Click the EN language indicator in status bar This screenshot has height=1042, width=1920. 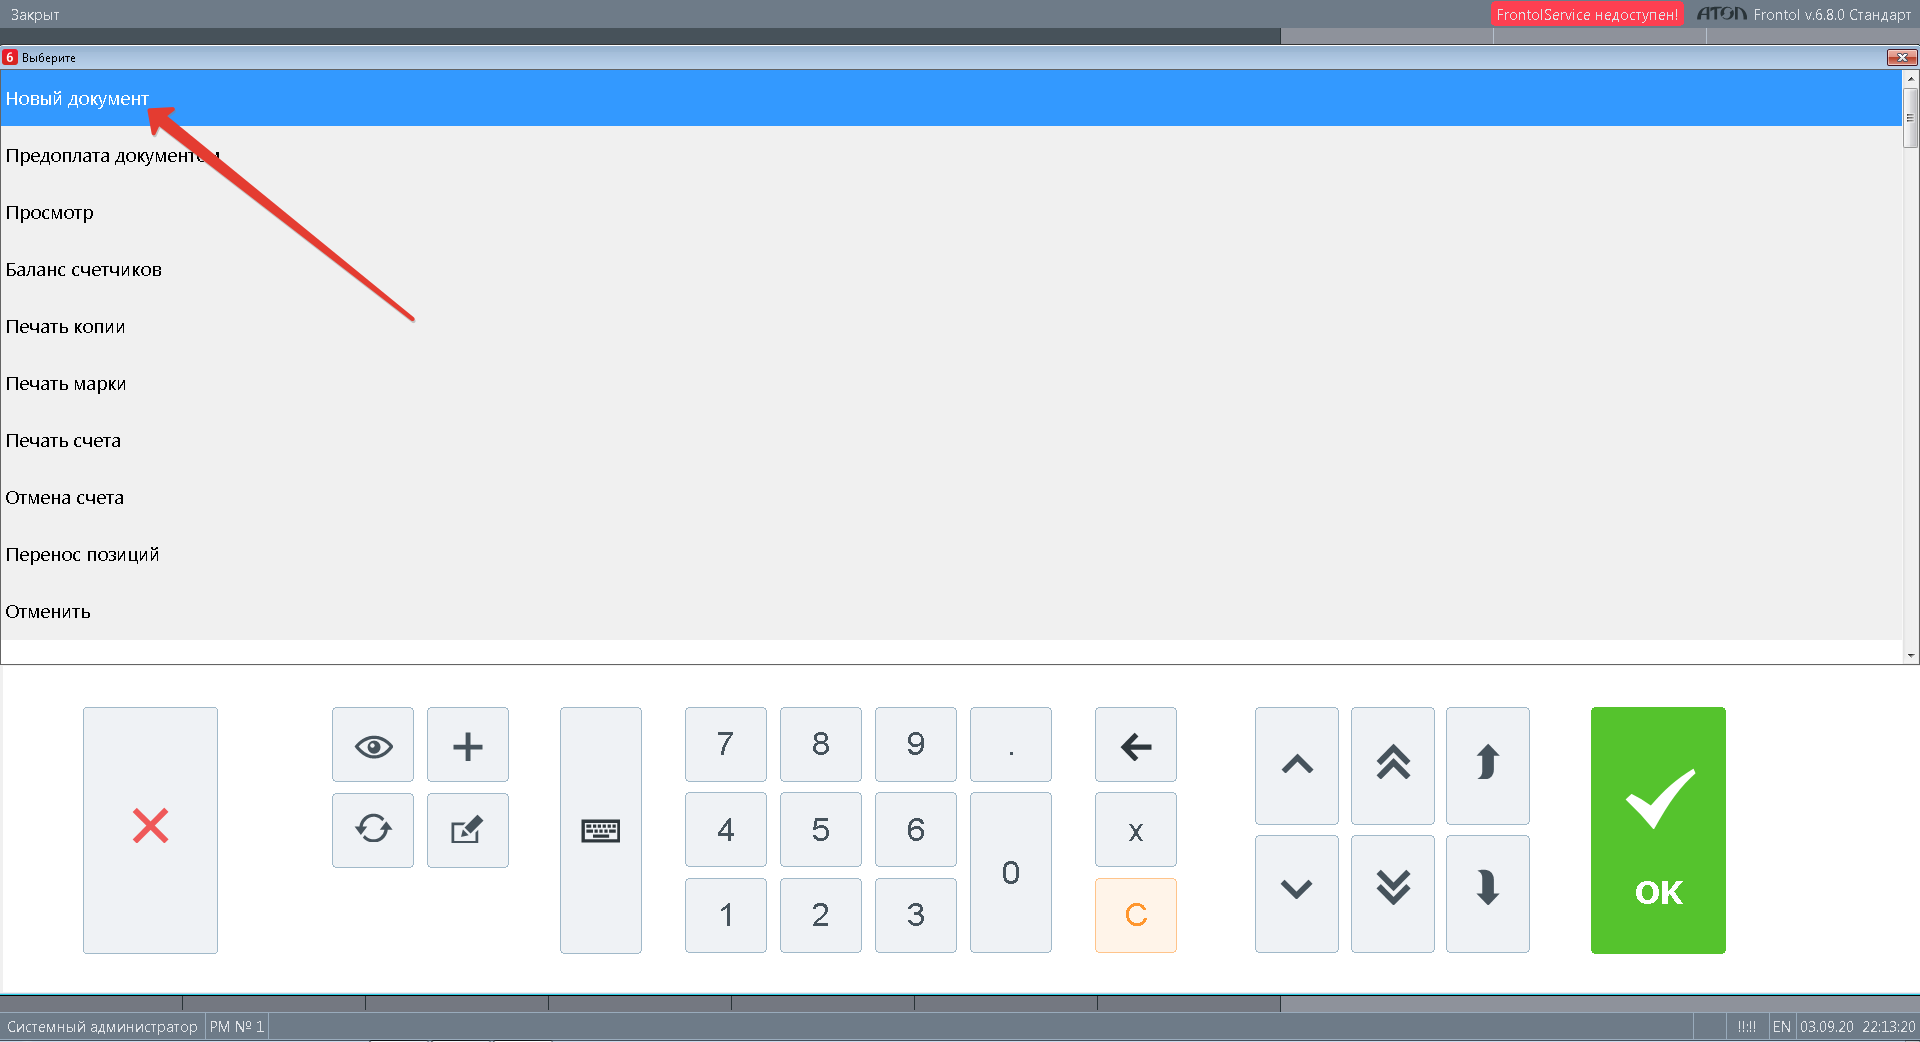pyautogui.click(x=1782, y=1027)
